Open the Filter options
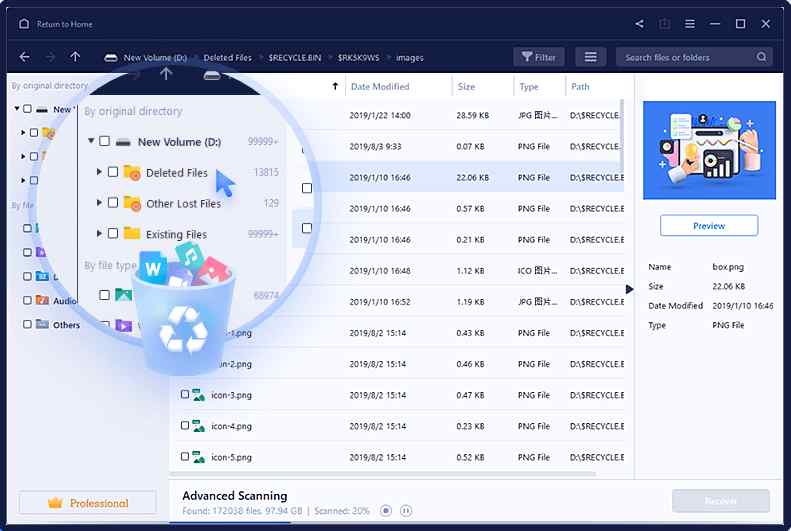The height and width of the screenshot is (531, 791). 537,57
